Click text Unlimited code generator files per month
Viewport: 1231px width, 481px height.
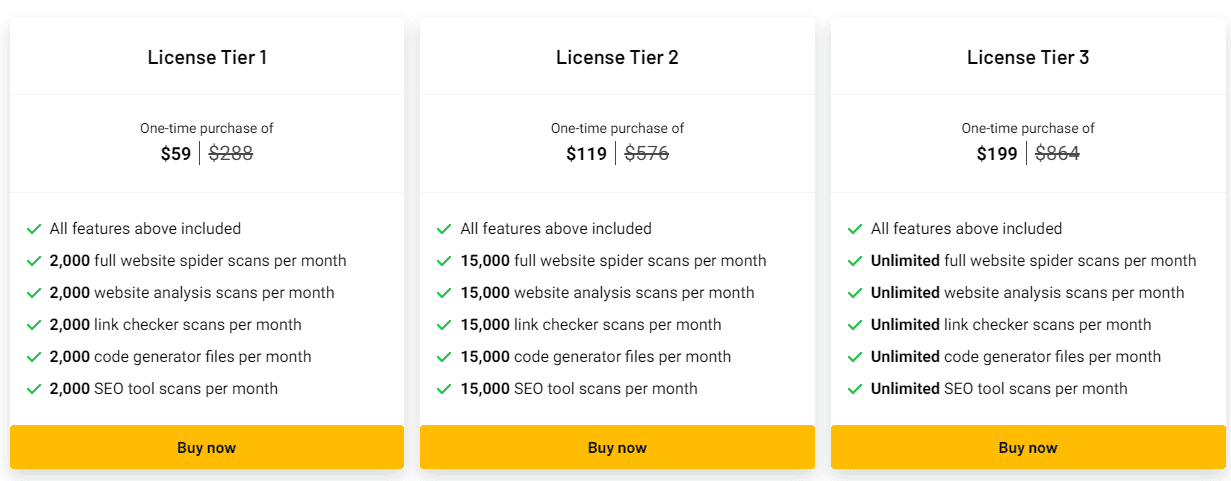[1016, 357]
